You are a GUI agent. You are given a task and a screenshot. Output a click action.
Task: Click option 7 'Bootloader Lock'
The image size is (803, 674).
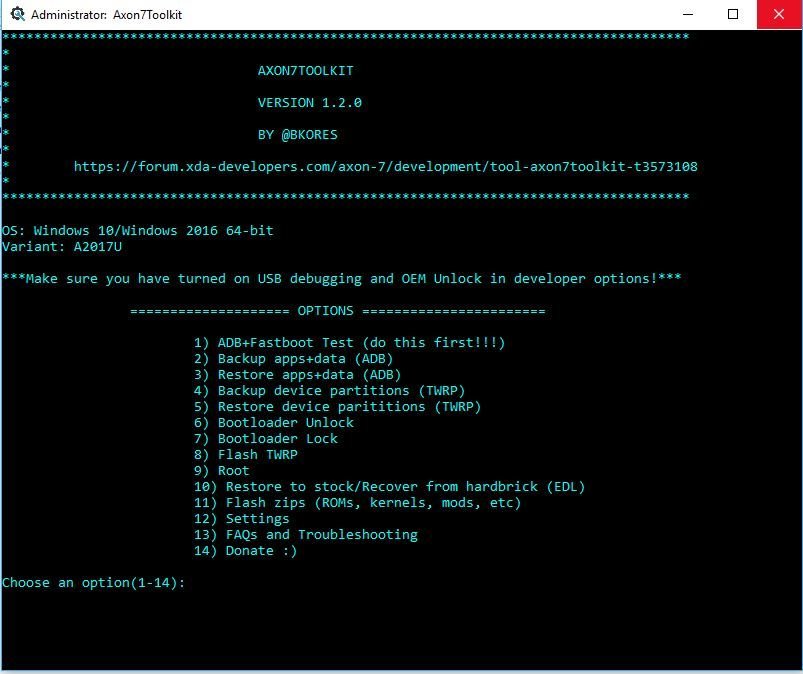265,438
